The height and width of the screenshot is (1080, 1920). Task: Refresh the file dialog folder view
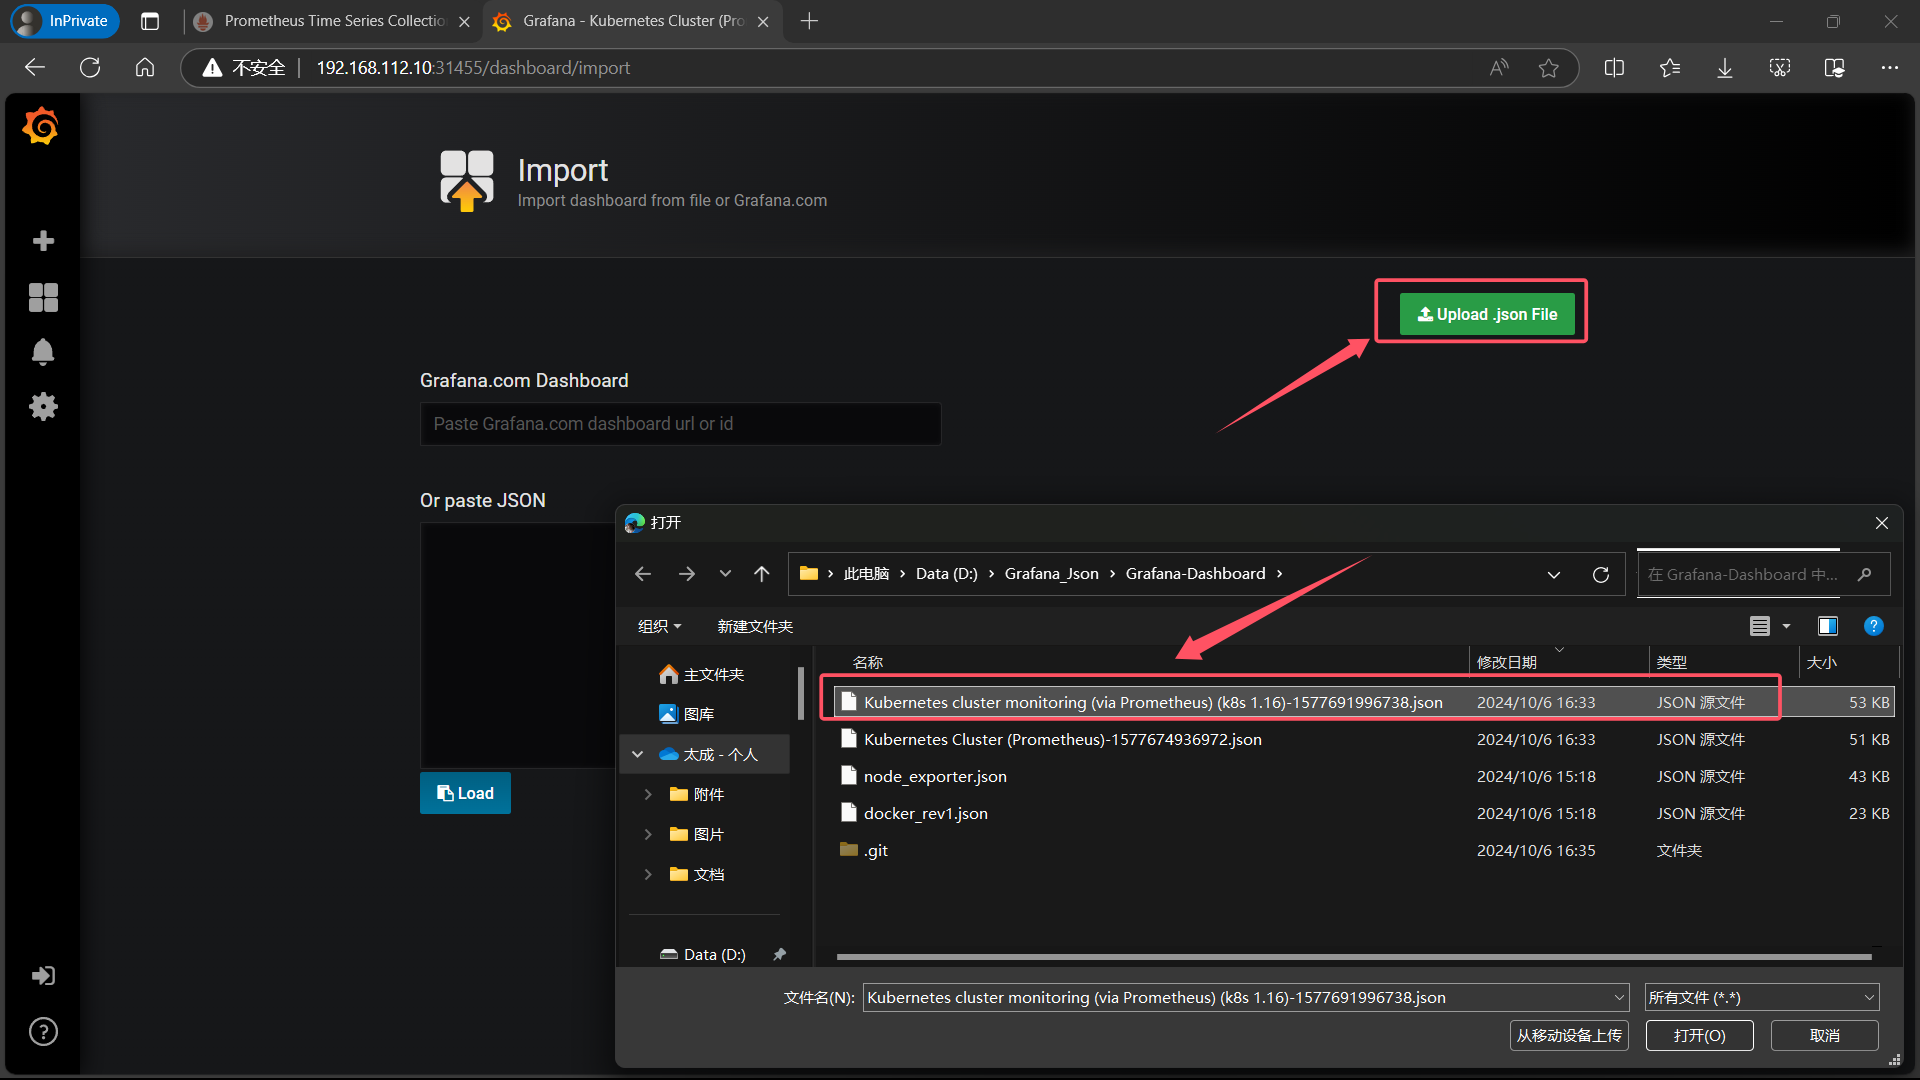tap(1600, 574)
